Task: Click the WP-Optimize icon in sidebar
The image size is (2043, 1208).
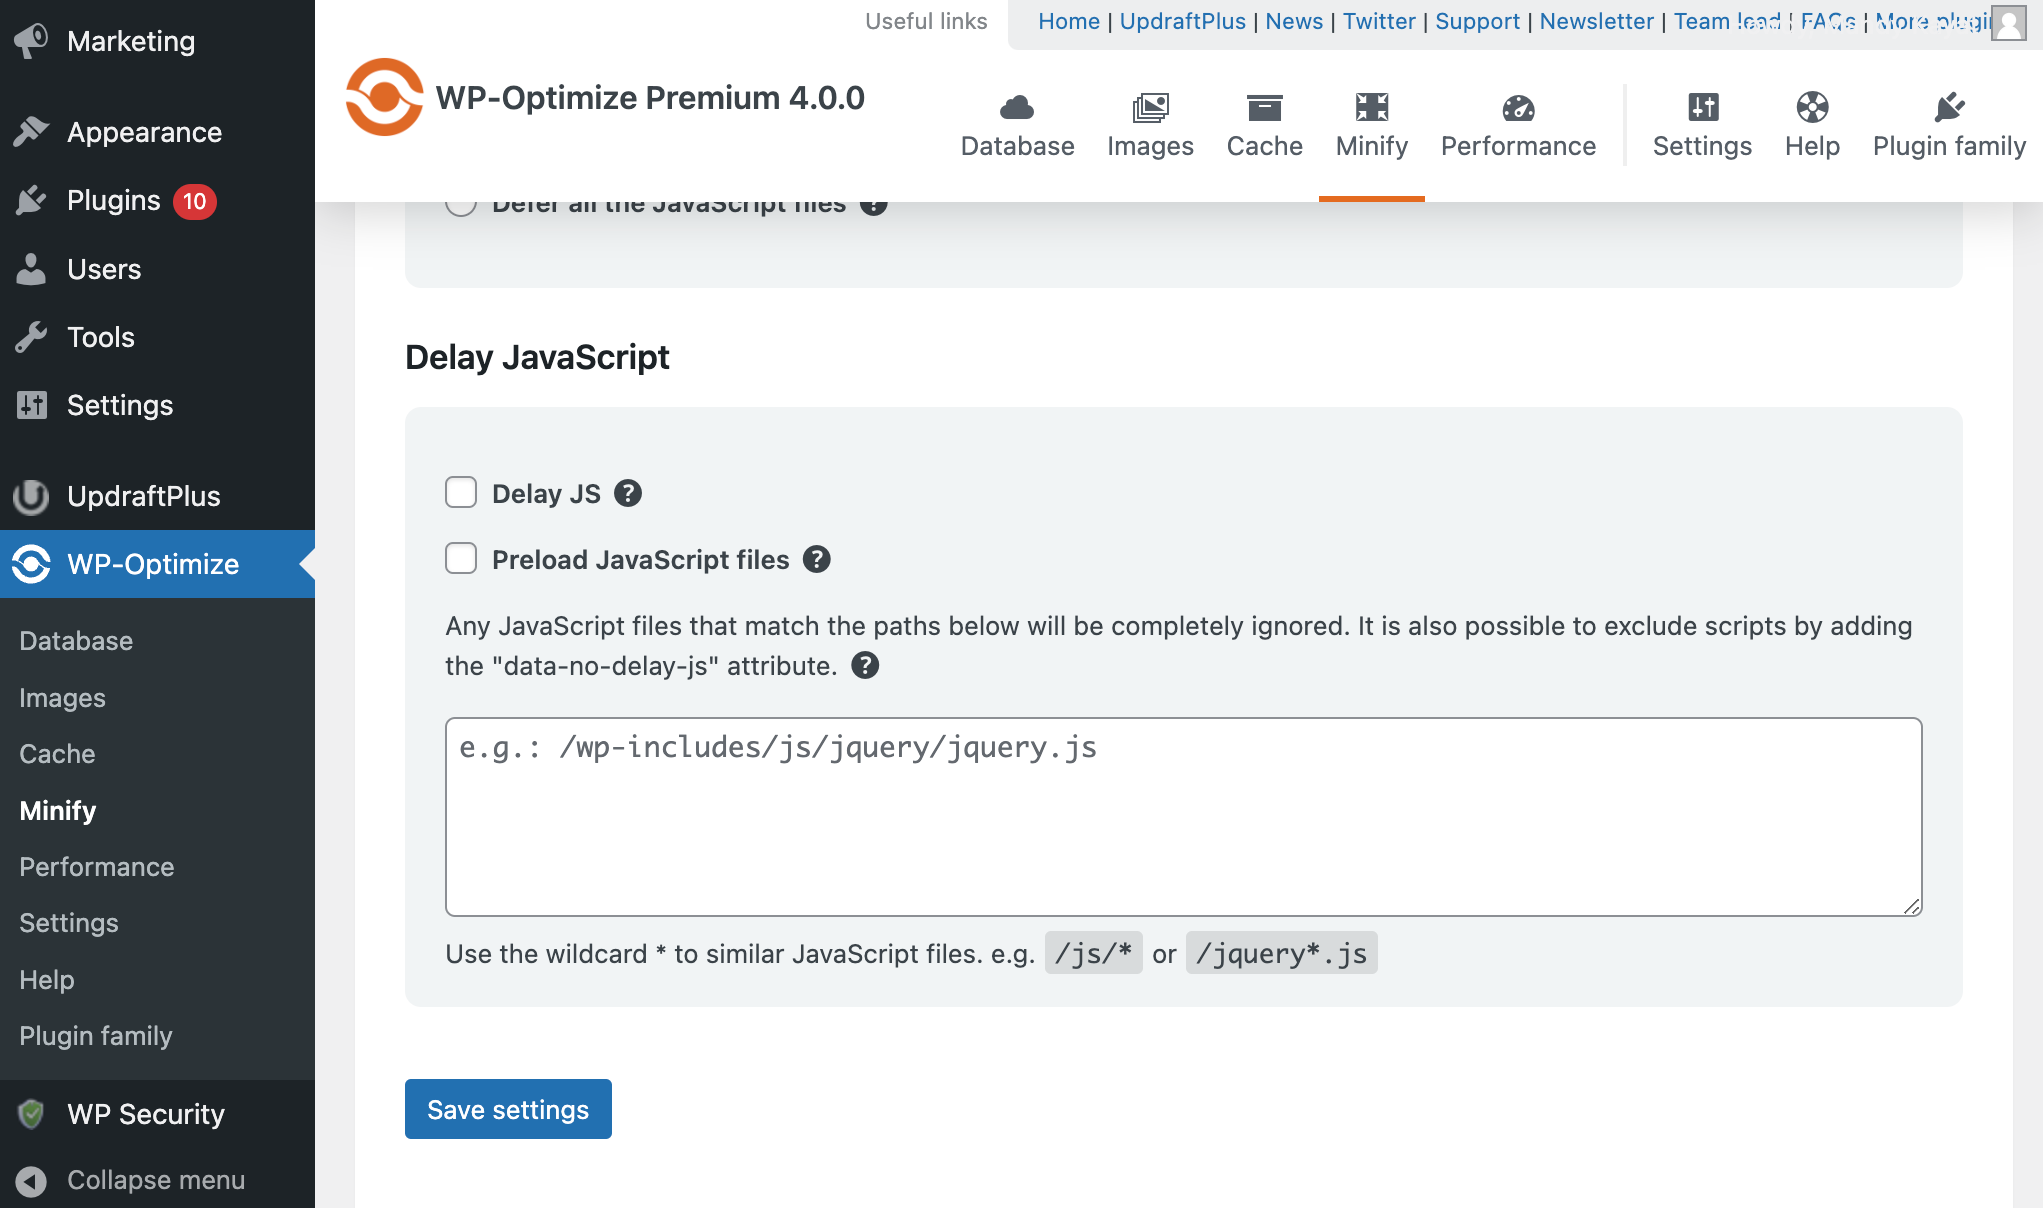Action: point(31,564)
